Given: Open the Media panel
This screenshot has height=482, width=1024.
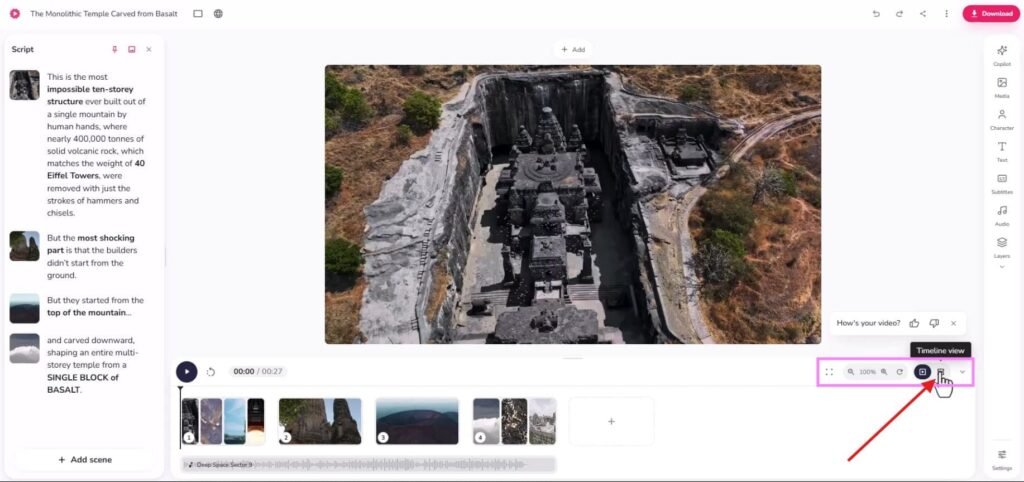Looking at the screenshot, I should [1002, 87].
